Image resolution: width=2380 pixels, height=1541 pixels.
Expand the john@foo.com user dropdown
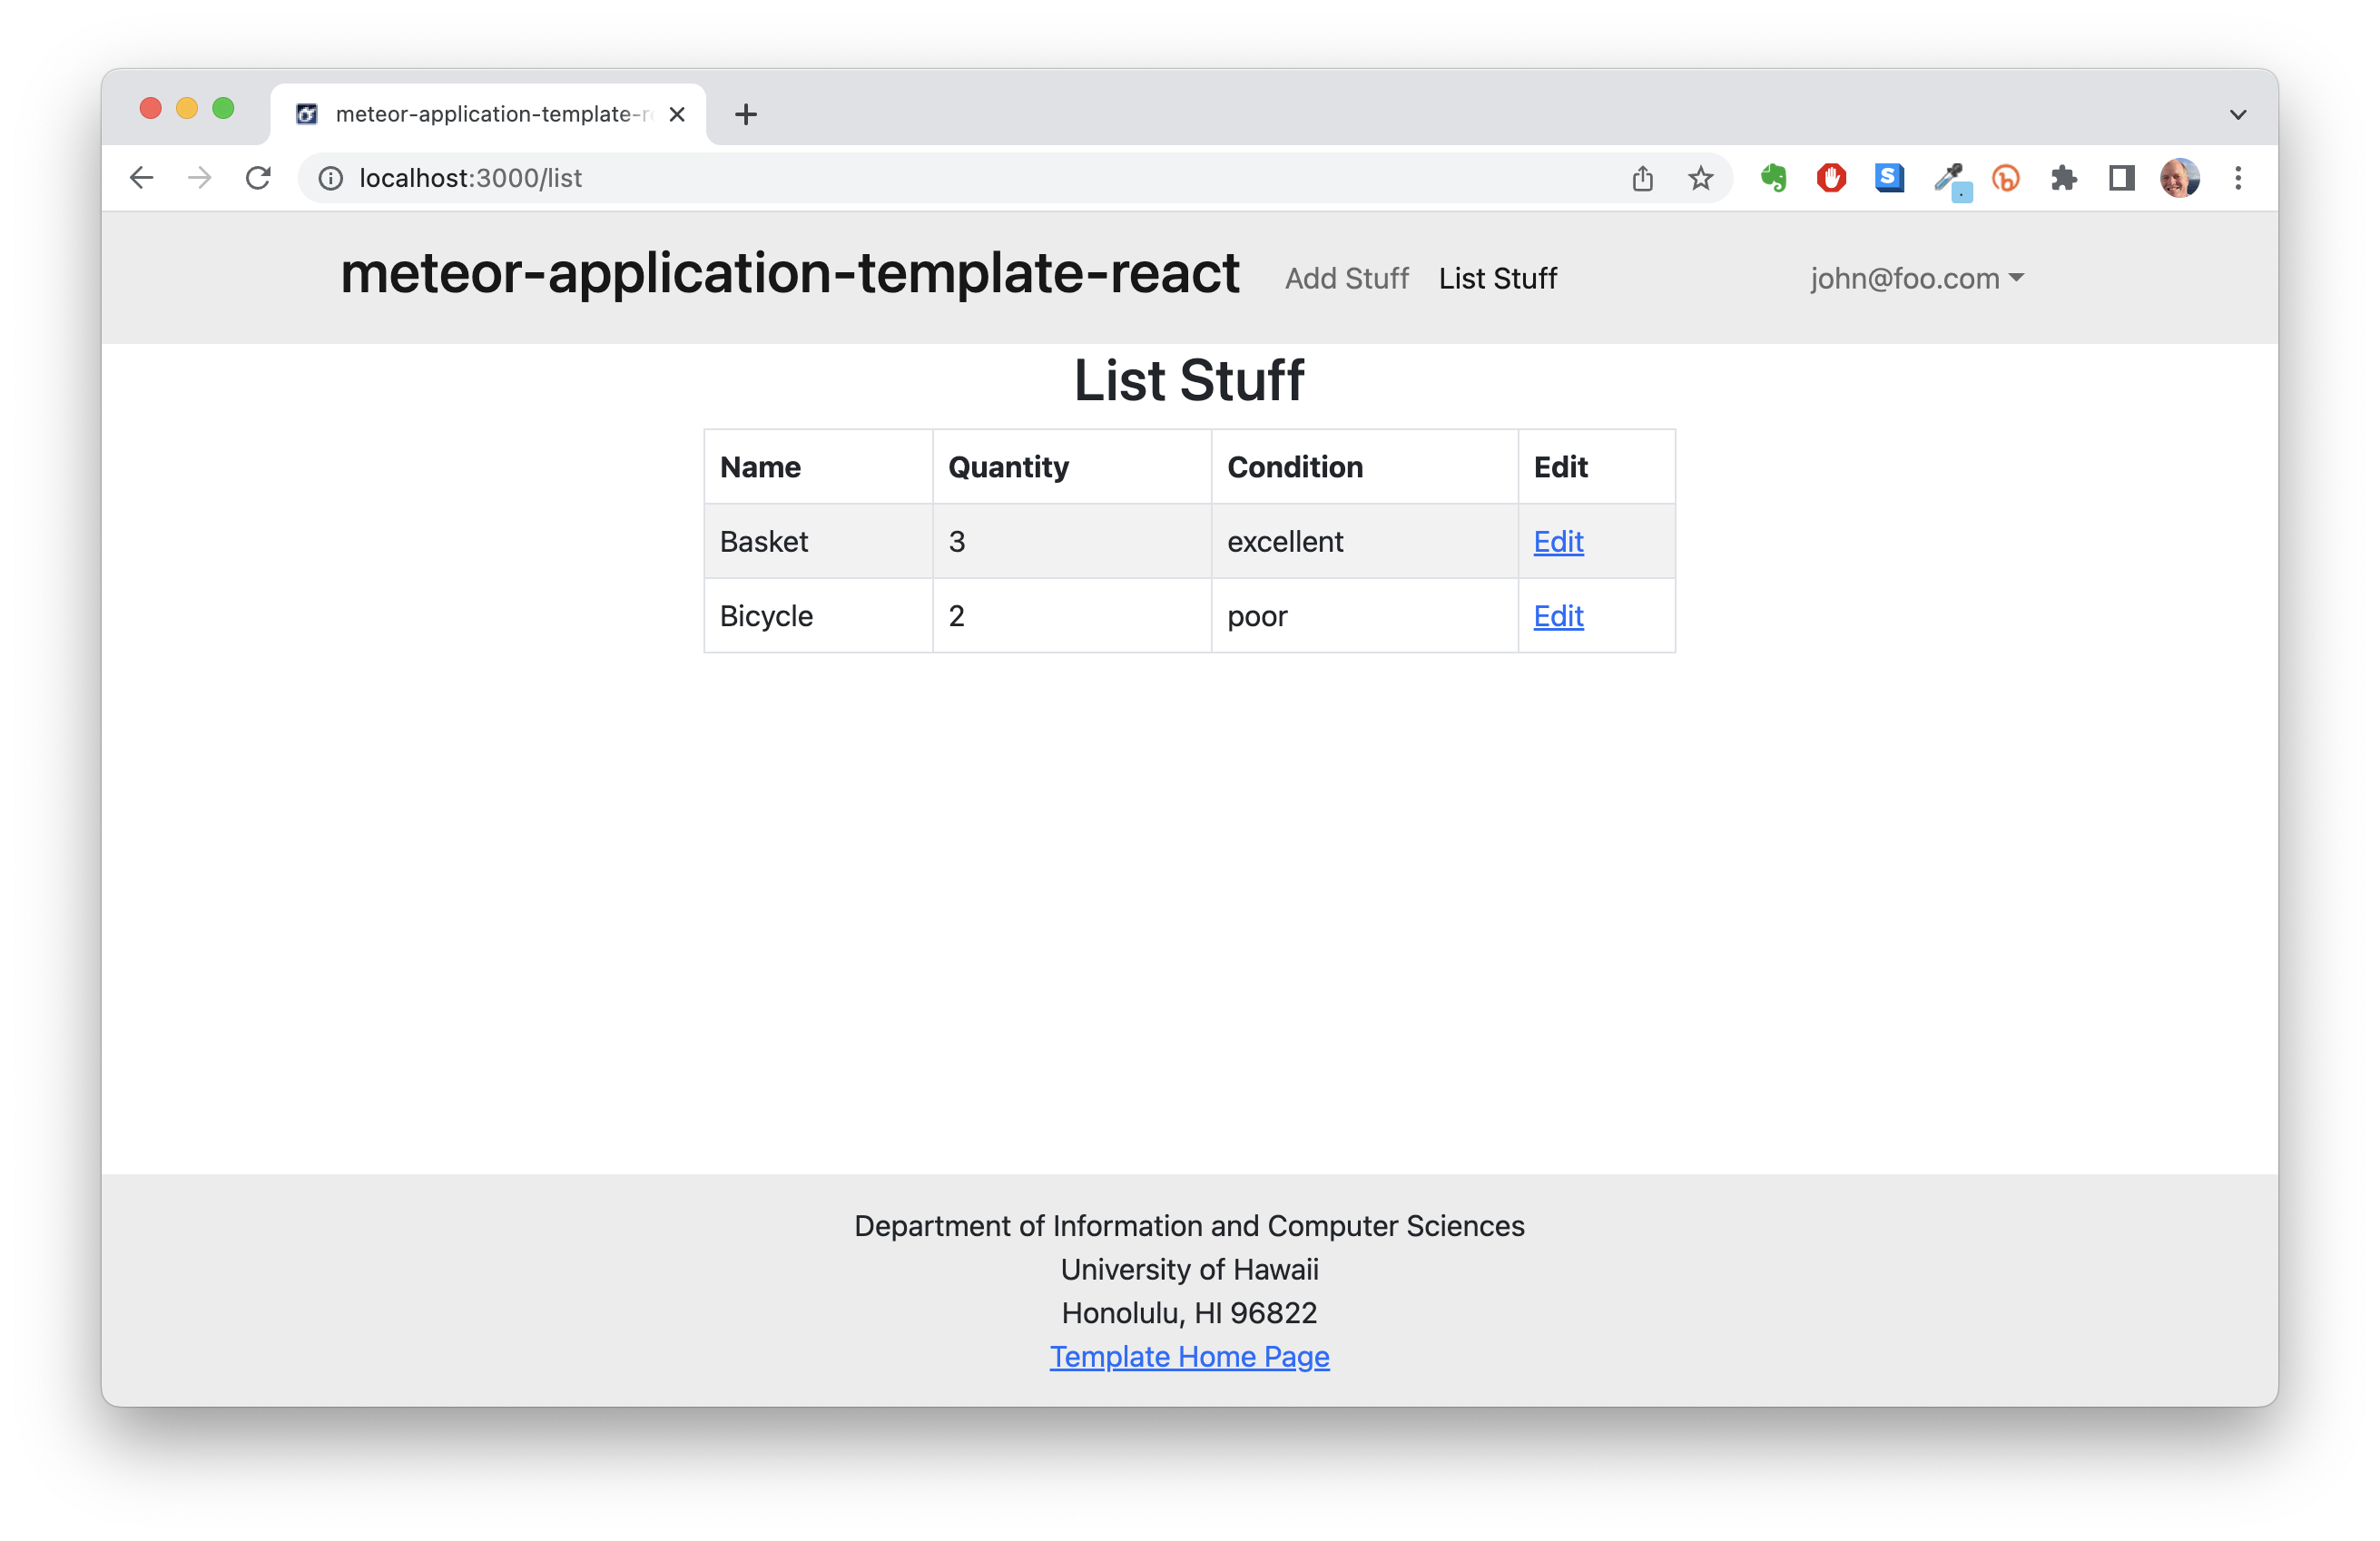coord(1916,278)
